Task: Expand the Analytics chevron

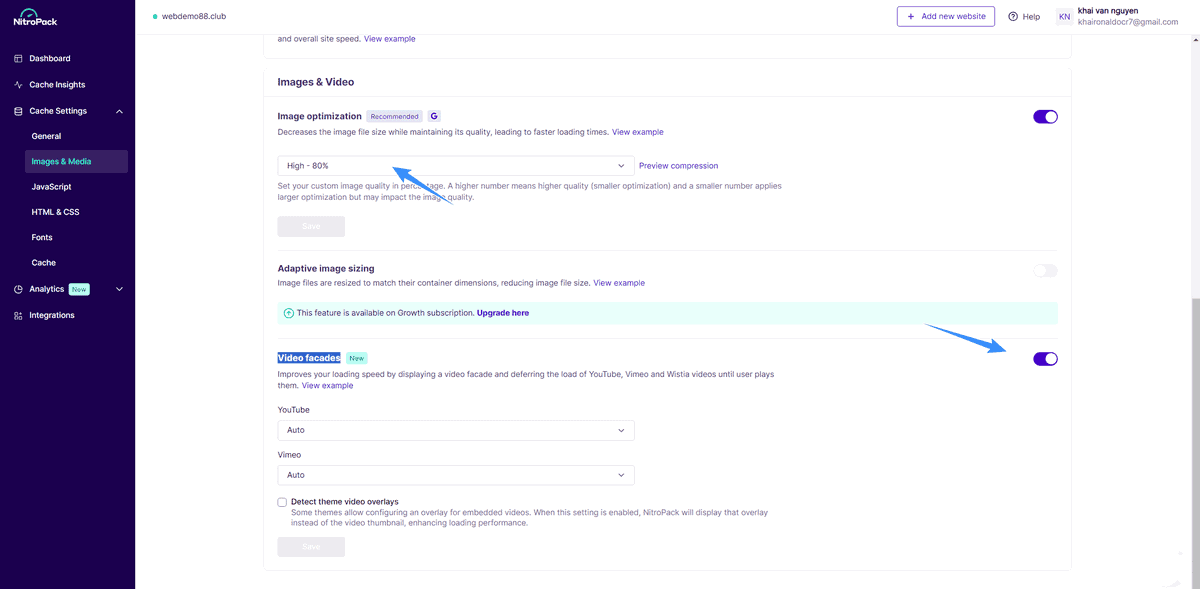Action: coord(120,290)
